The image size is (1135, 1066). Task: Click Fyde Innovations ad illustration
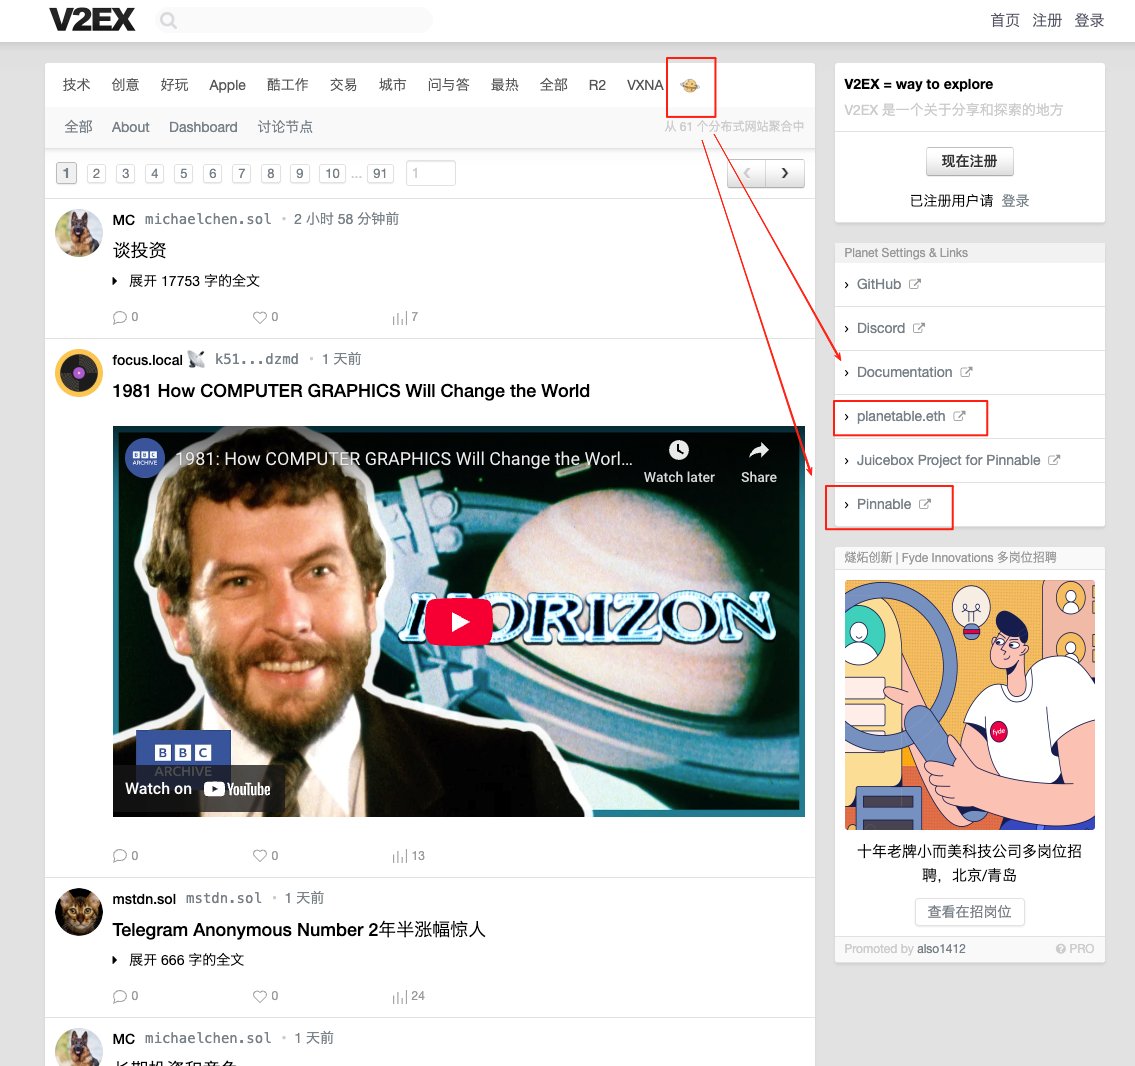(969, 705)
